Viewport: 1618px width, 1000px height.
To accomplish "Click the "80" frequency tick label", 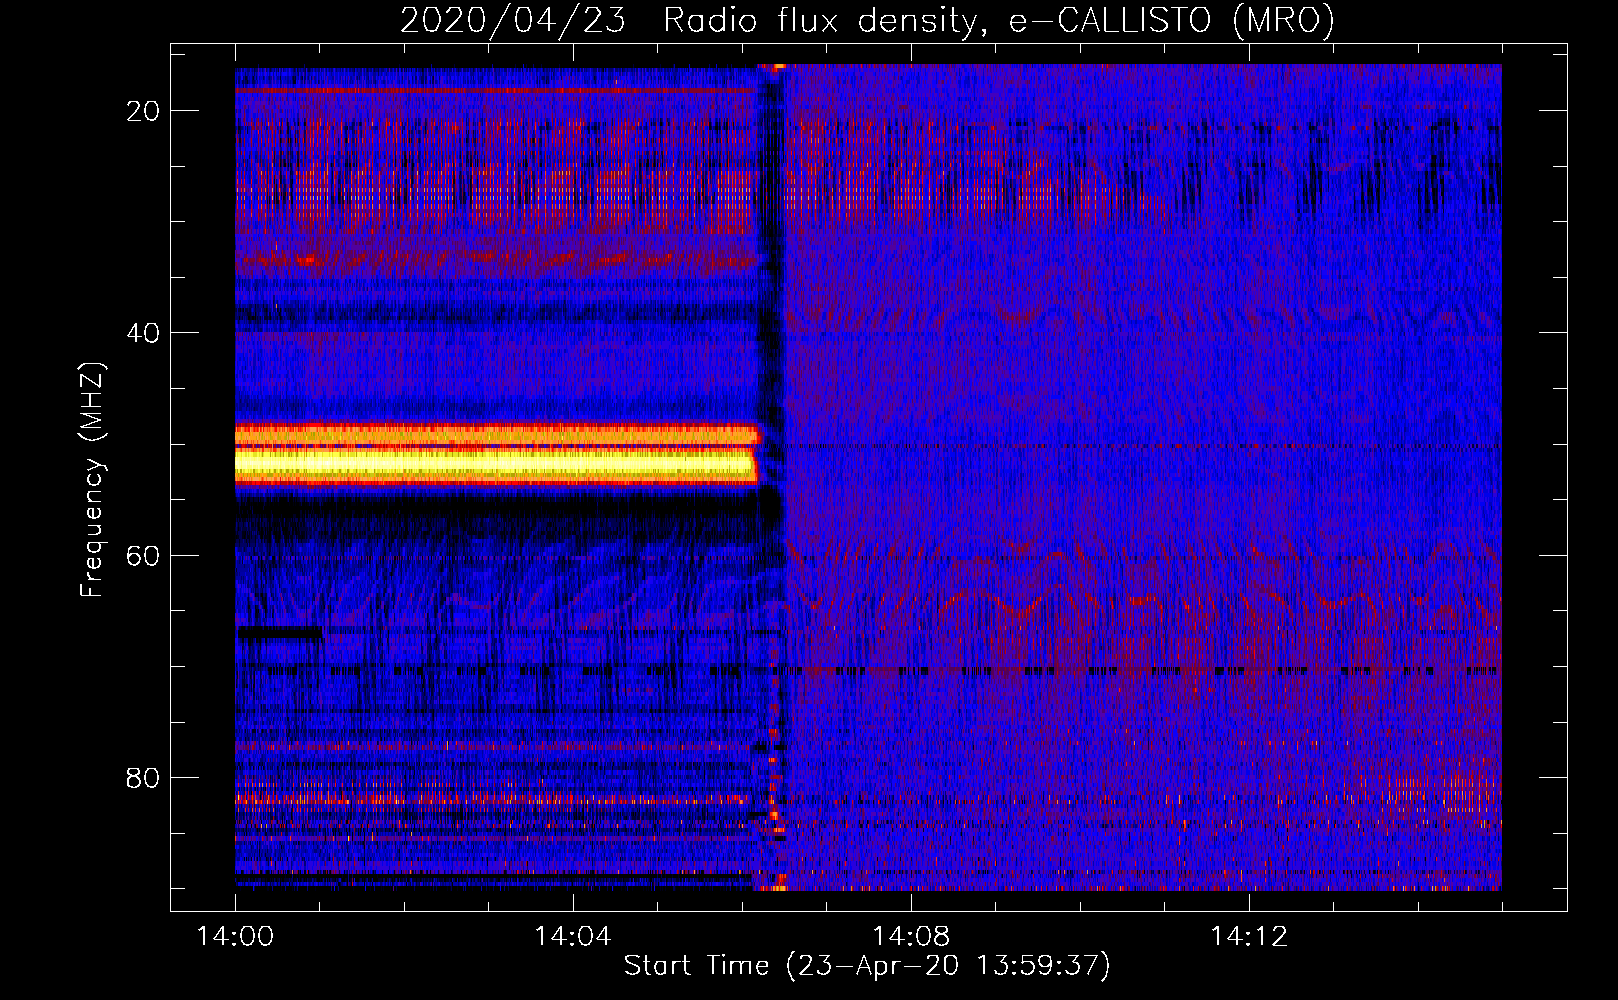I will tap(143, 777).
